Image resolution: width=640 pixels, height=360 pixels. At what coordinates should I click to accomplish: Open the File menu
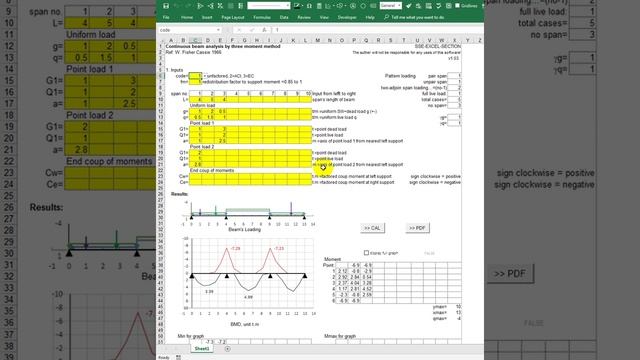click(166, 17)
